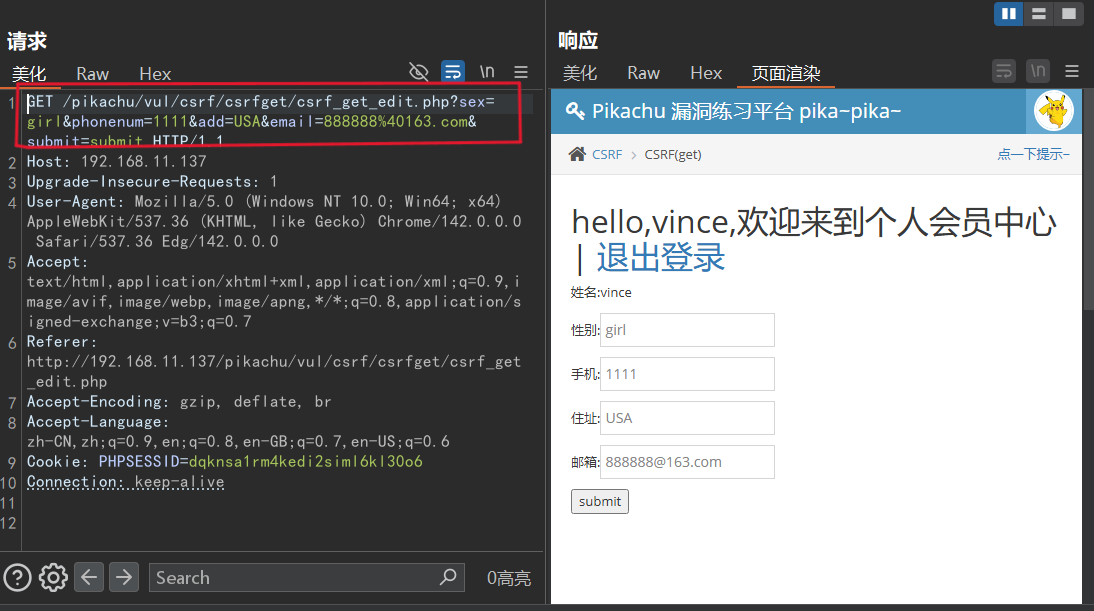Viewport: 1094px width, 611px height.
Task: Click the 邮箱 email input field
Action: click(687, 462)
